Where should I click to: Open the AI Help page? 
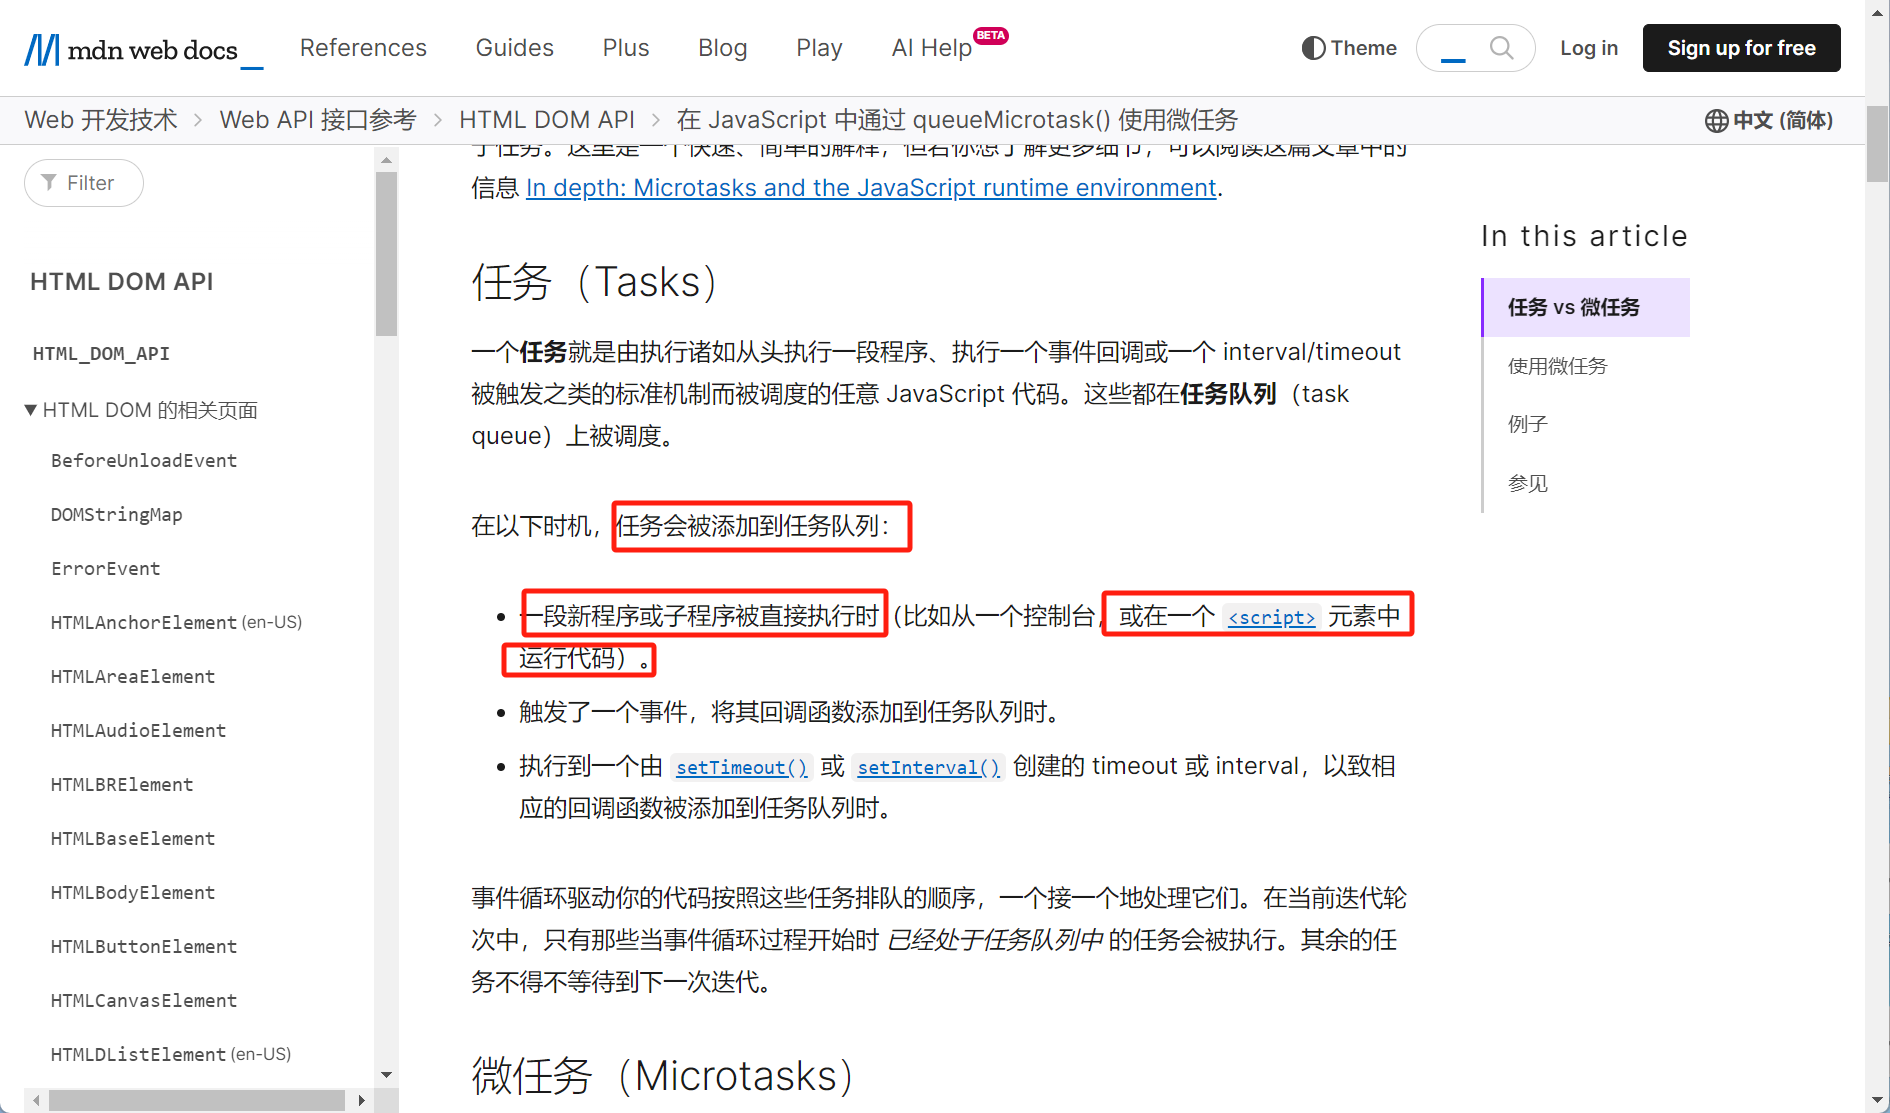pos(931,48)
